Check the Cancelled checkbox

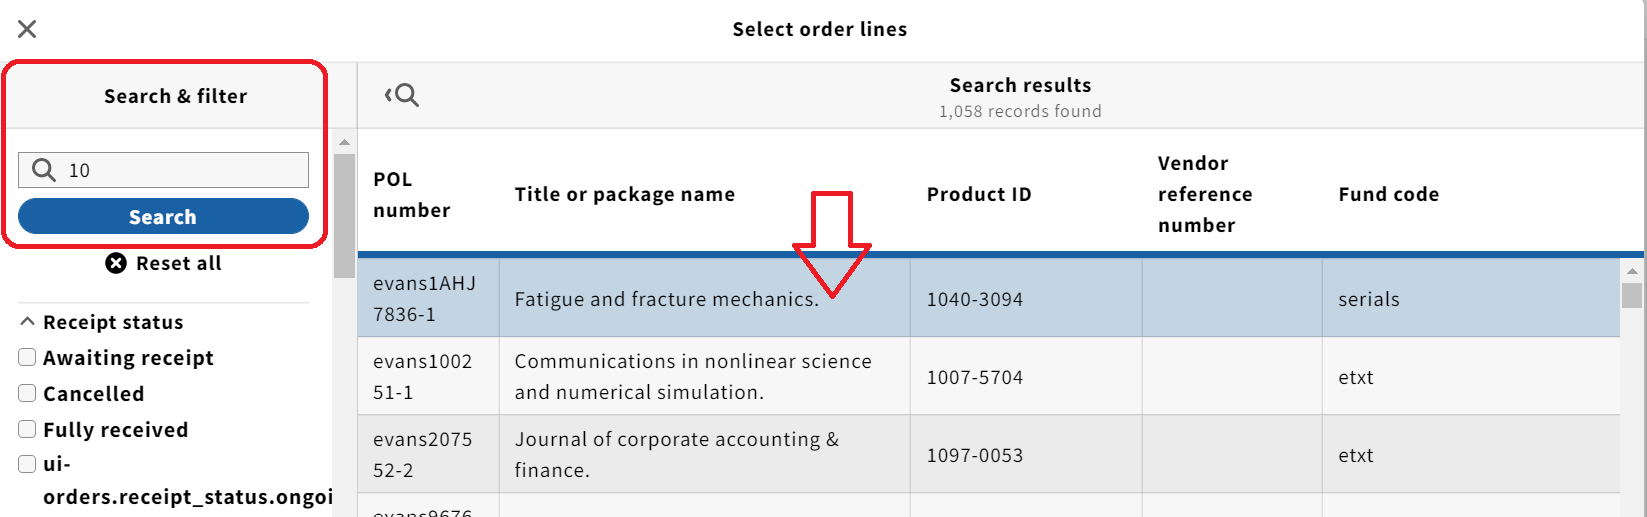click(27, 393)
